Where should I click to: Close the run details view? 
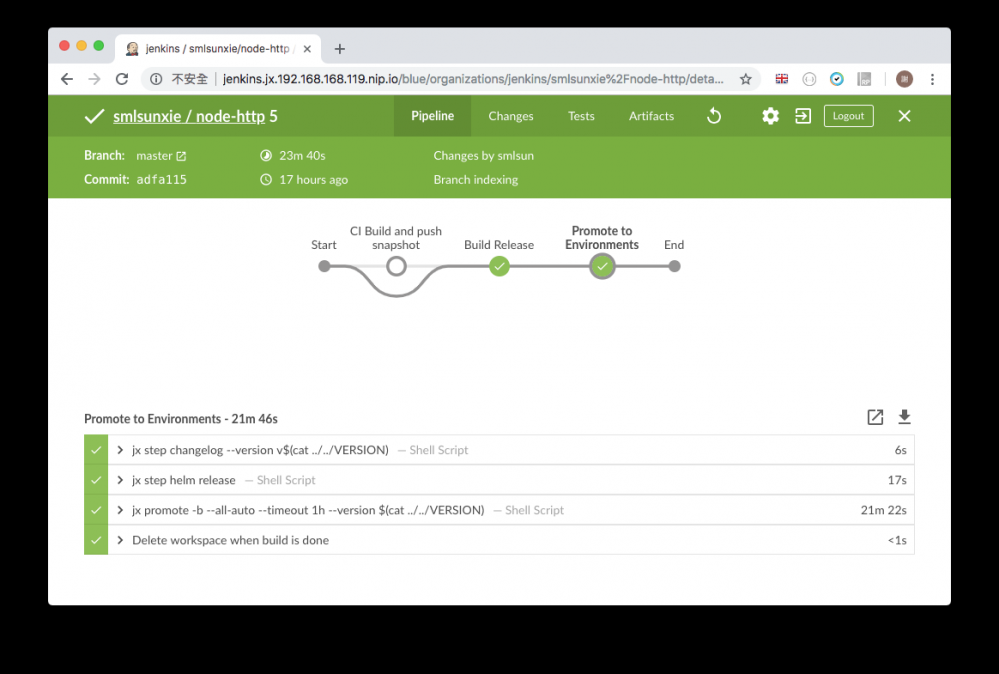pyautogui.click(x=904, y=116)
